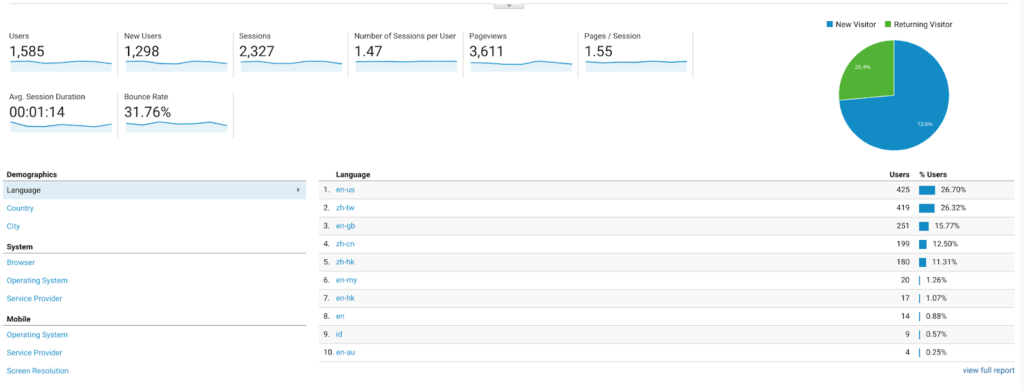Click the 419 users count cell
The image size is (1024, 391).
click(903, 208)
